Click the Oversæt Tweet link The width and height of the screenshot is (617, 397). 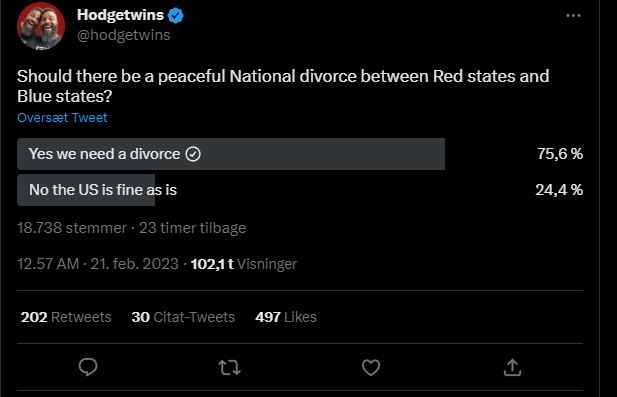tap(62, 118)
